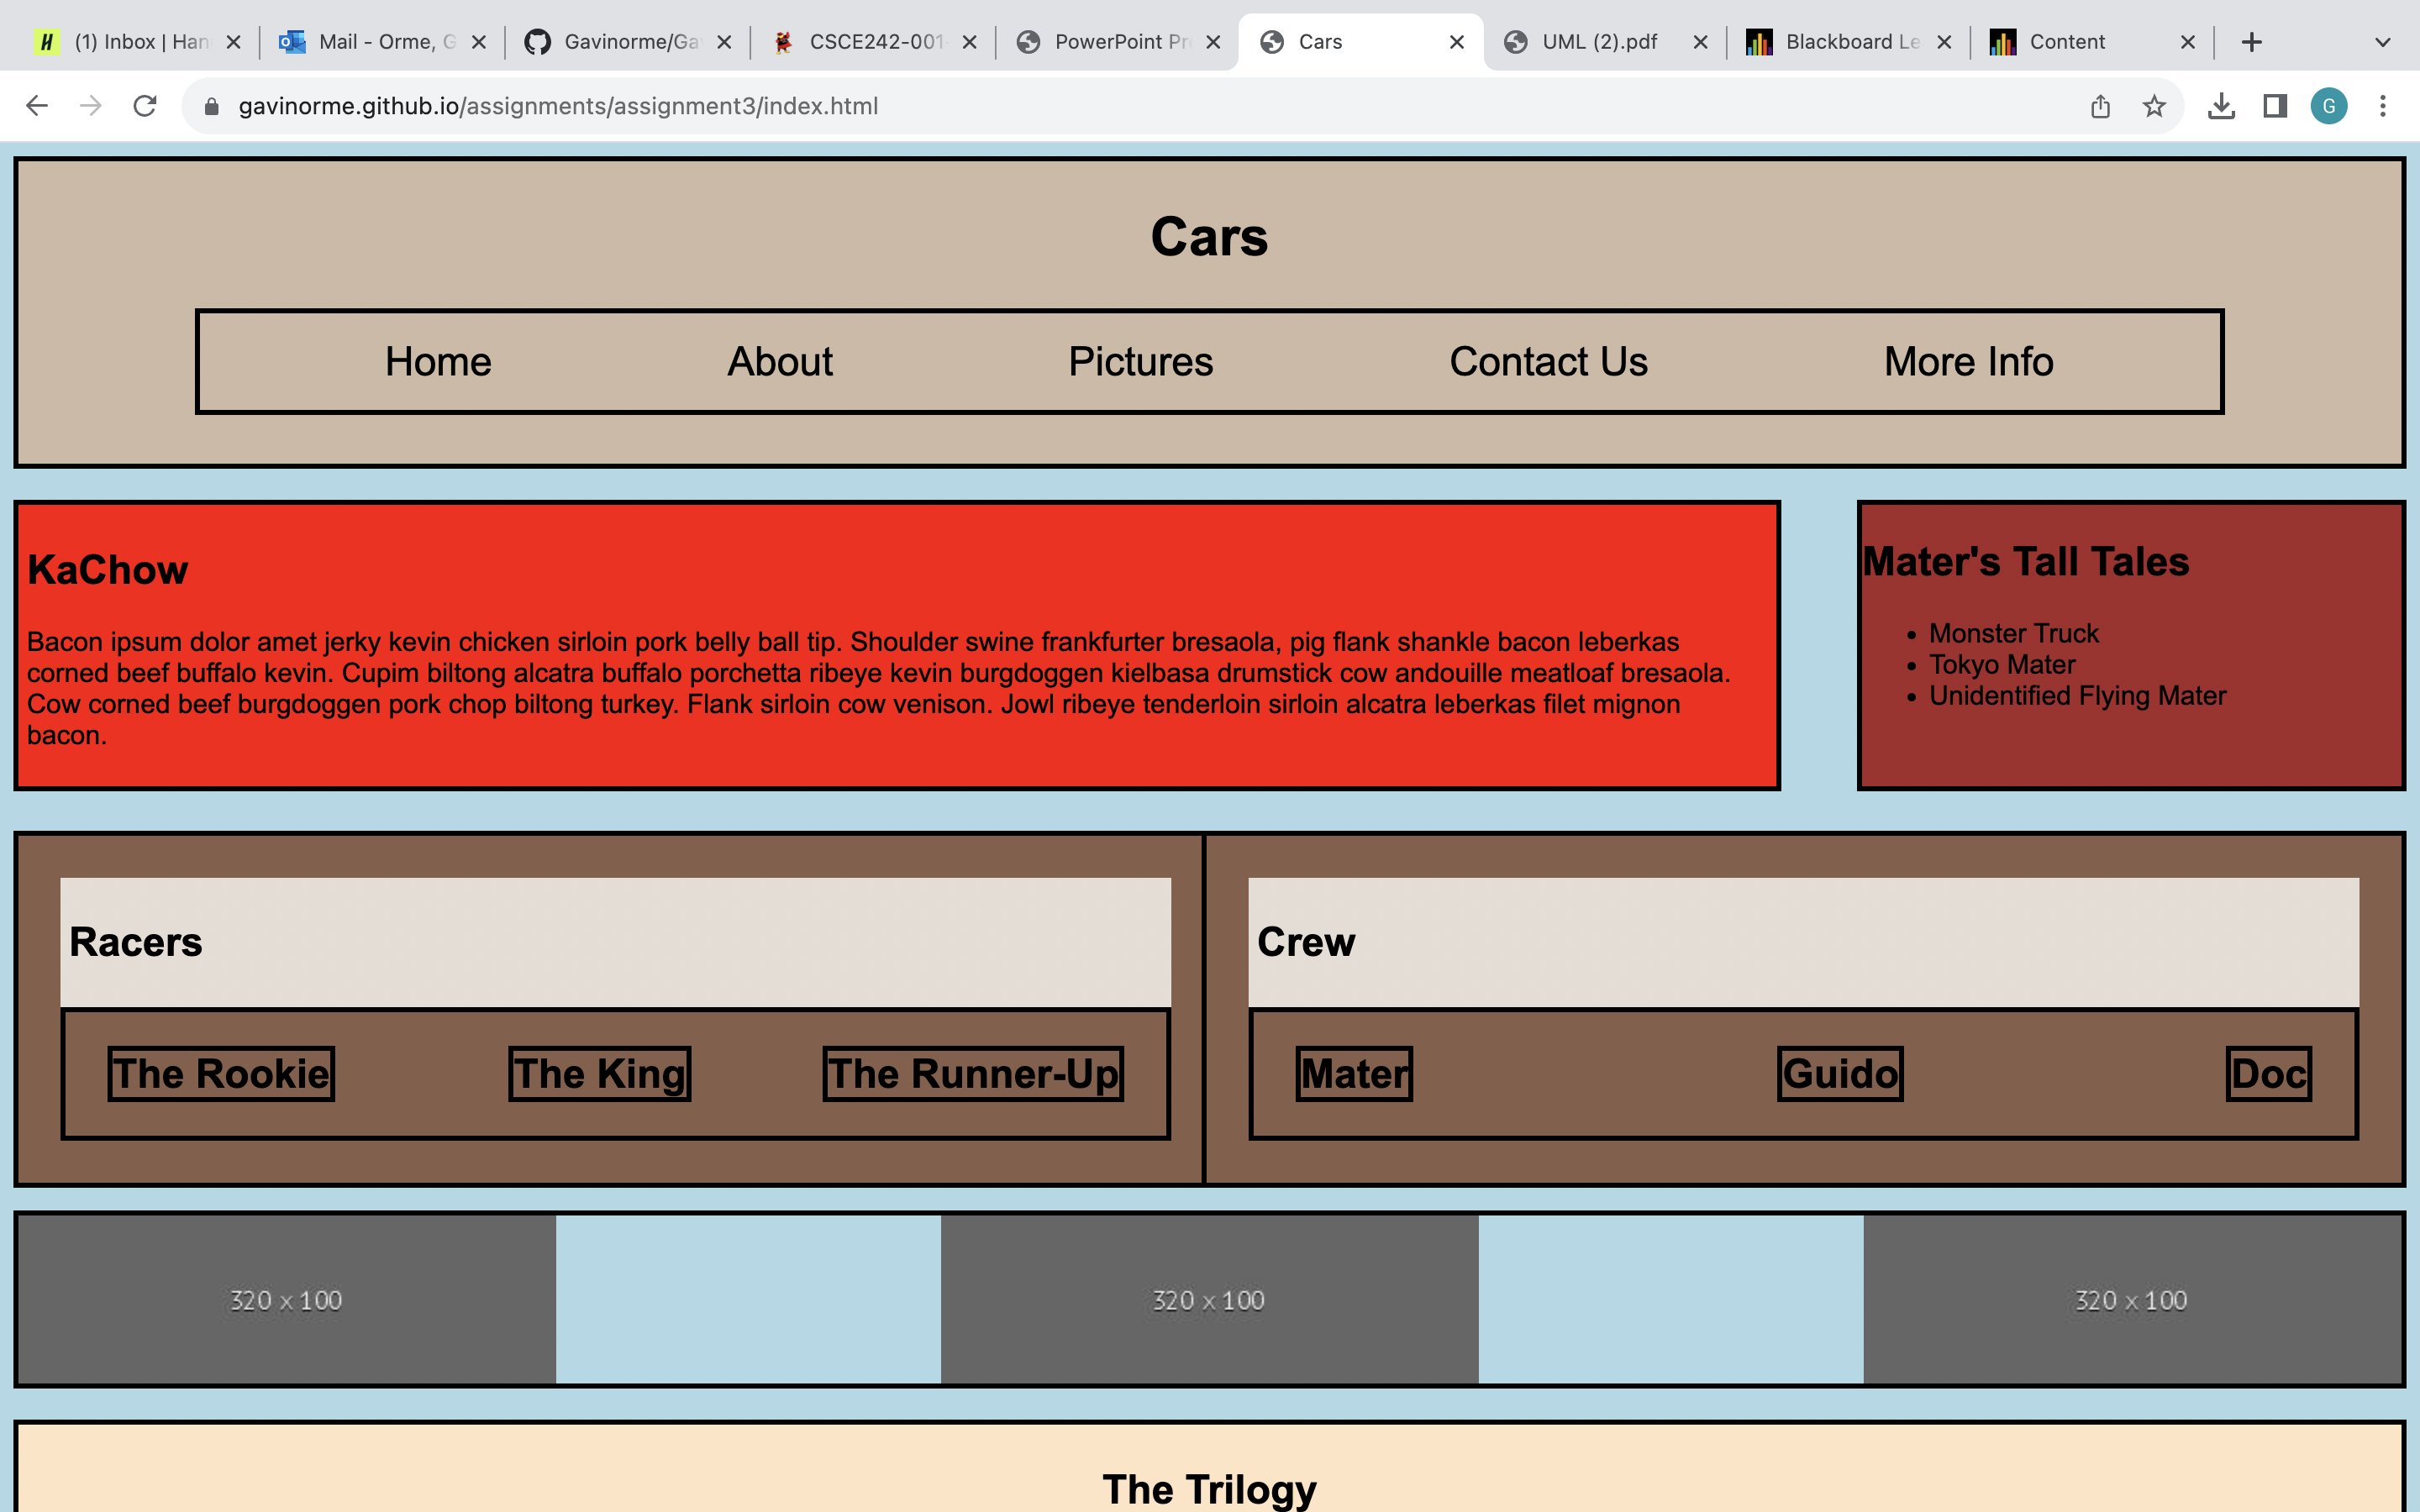Click The King box
Viewport: 2420px width, 1512px height.
pyautogui.click(x=600, y=1074)
